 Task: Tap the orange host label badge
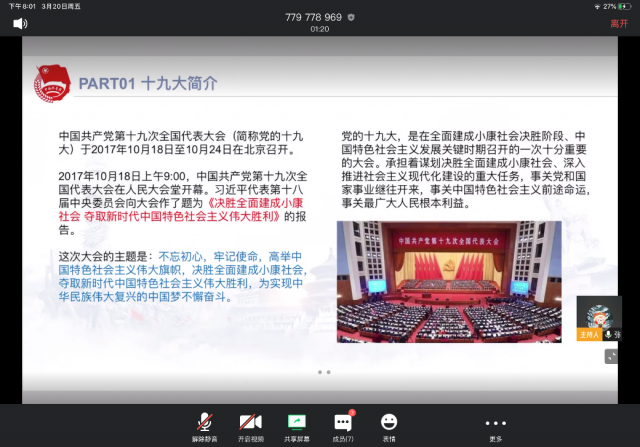click(x=589, y=334)
